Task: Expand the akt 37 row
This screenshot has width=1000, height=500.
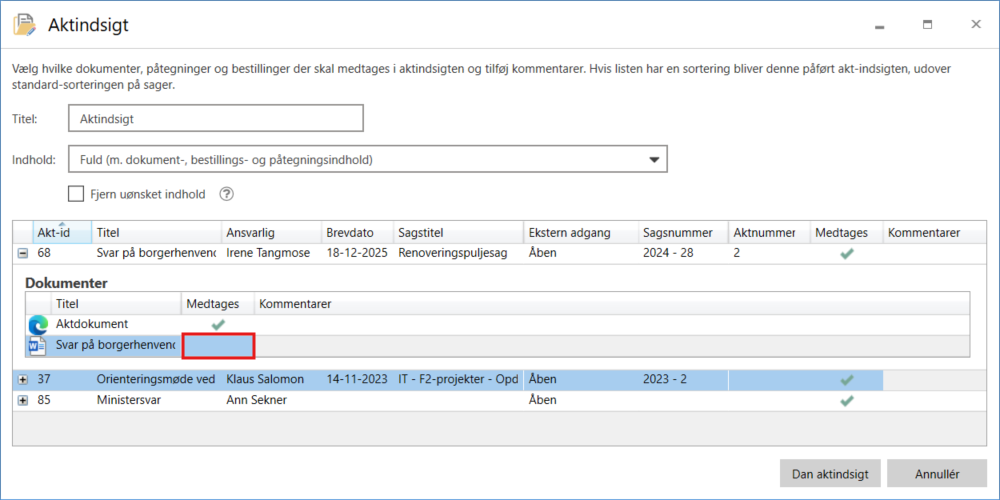Action: tap(23, 380)
